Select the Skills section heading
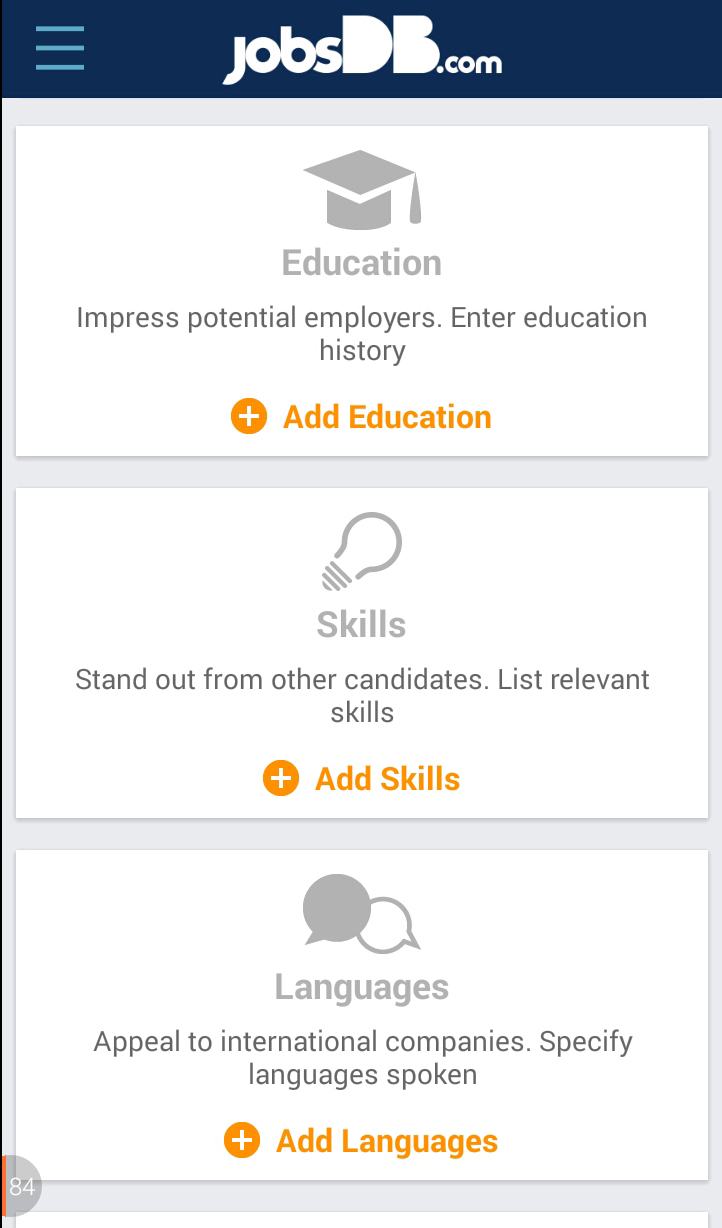722x1228 pixels. [361, 625]
